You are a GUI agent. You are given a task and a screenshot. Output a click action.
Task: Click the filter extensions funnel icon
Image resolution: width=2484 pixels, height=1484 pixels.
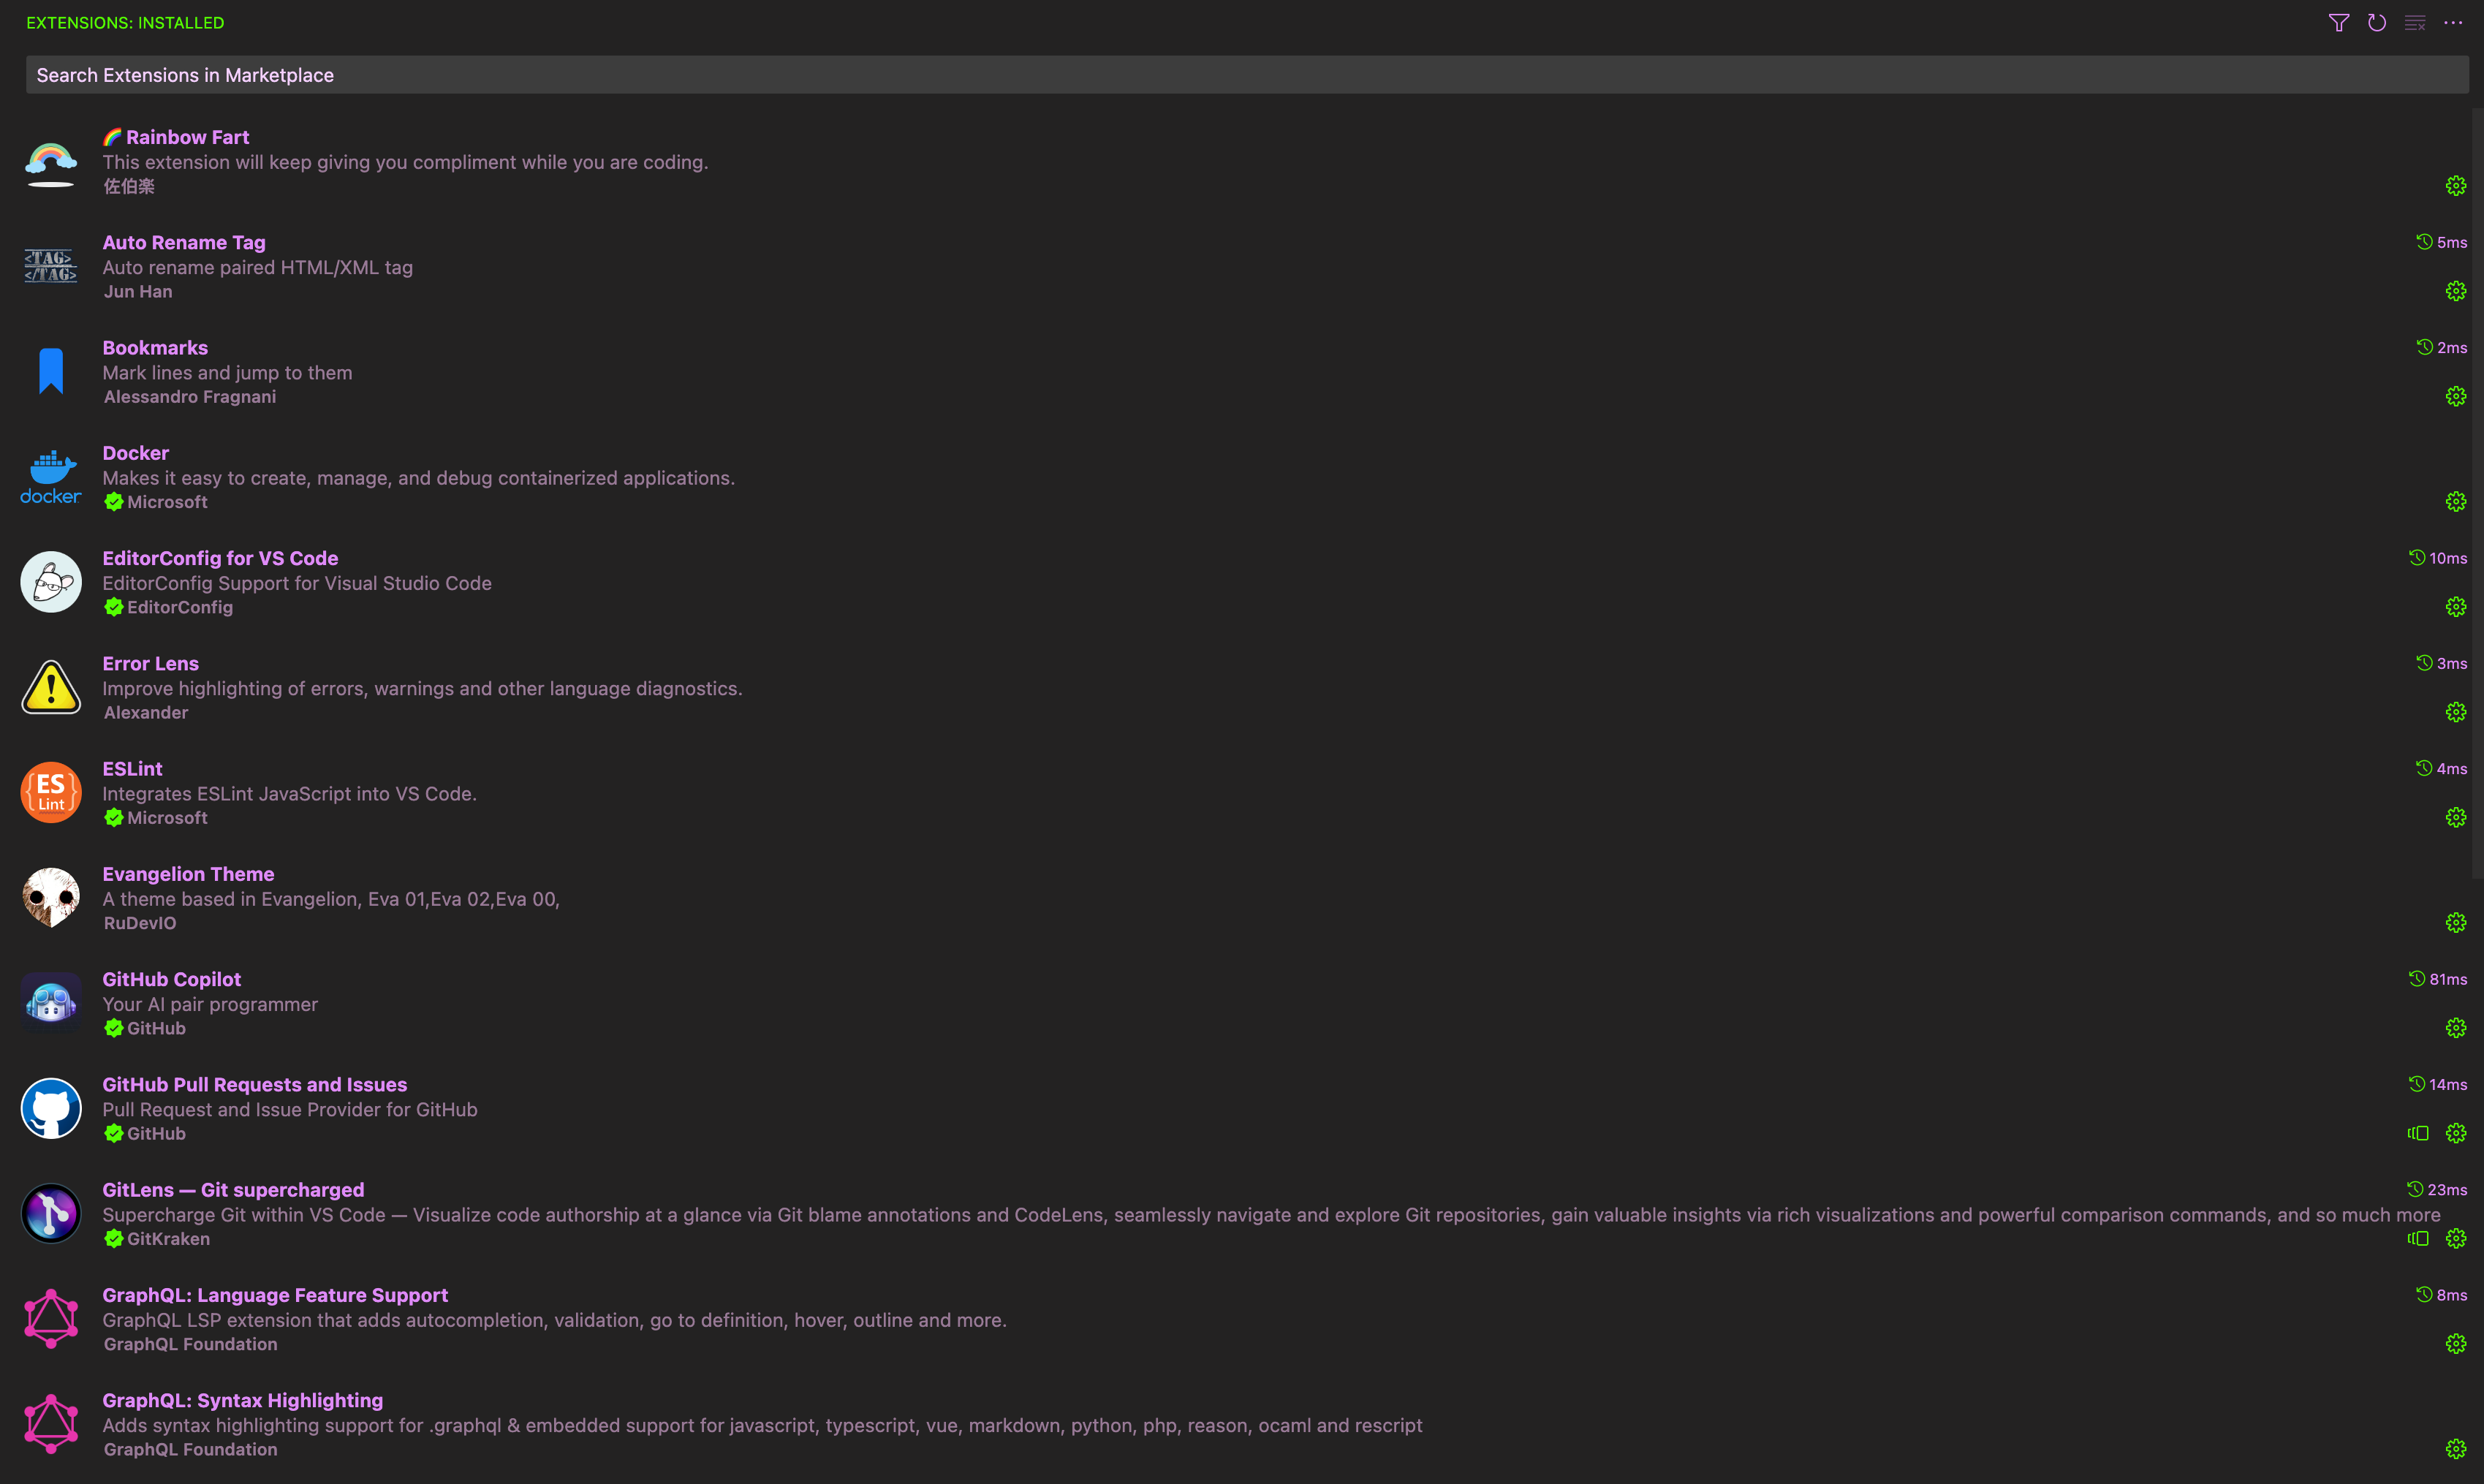tap(2338, 23)
